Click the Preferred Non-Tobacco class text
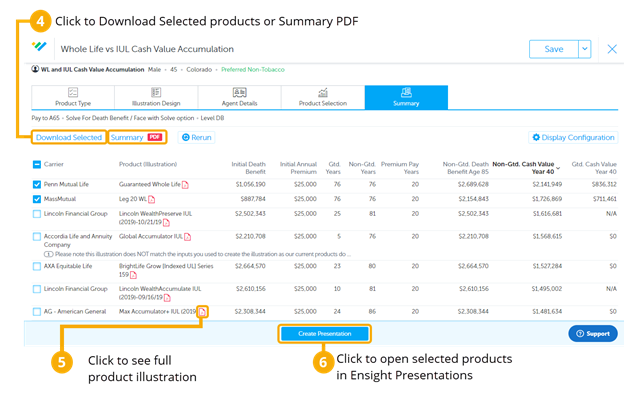 [x=253, y=69]
